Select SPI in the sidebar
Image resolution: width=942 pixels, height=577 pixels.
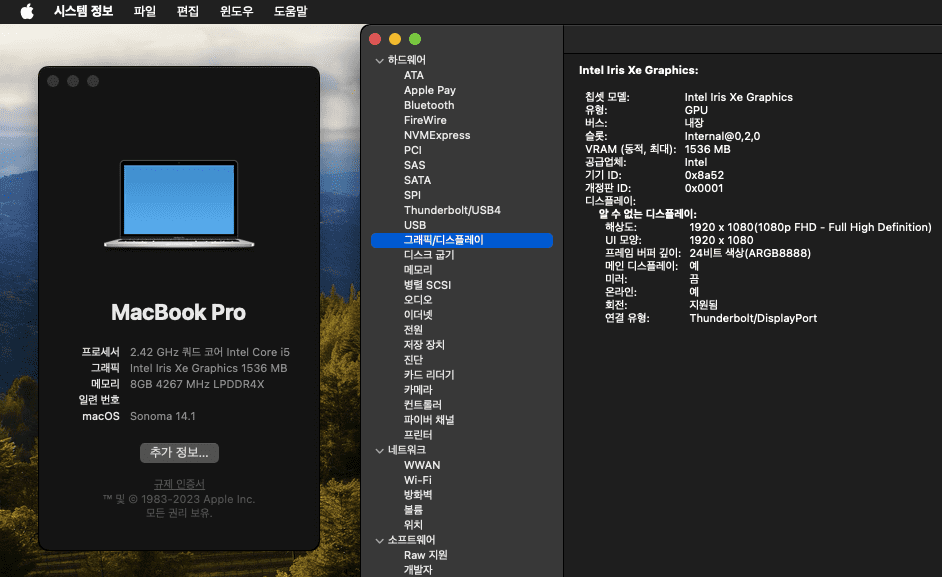point(412,195)
